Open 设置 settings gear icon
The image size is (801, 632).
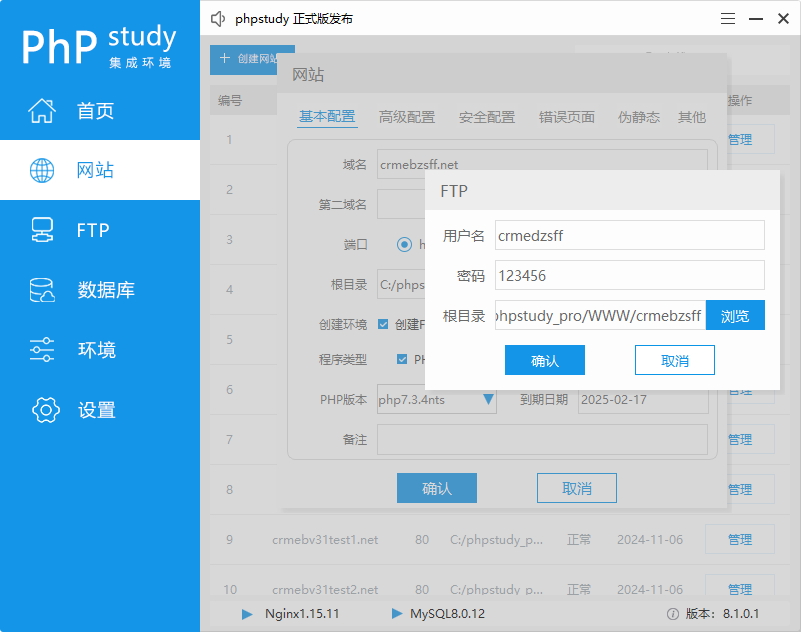click(x=46, y=410)
